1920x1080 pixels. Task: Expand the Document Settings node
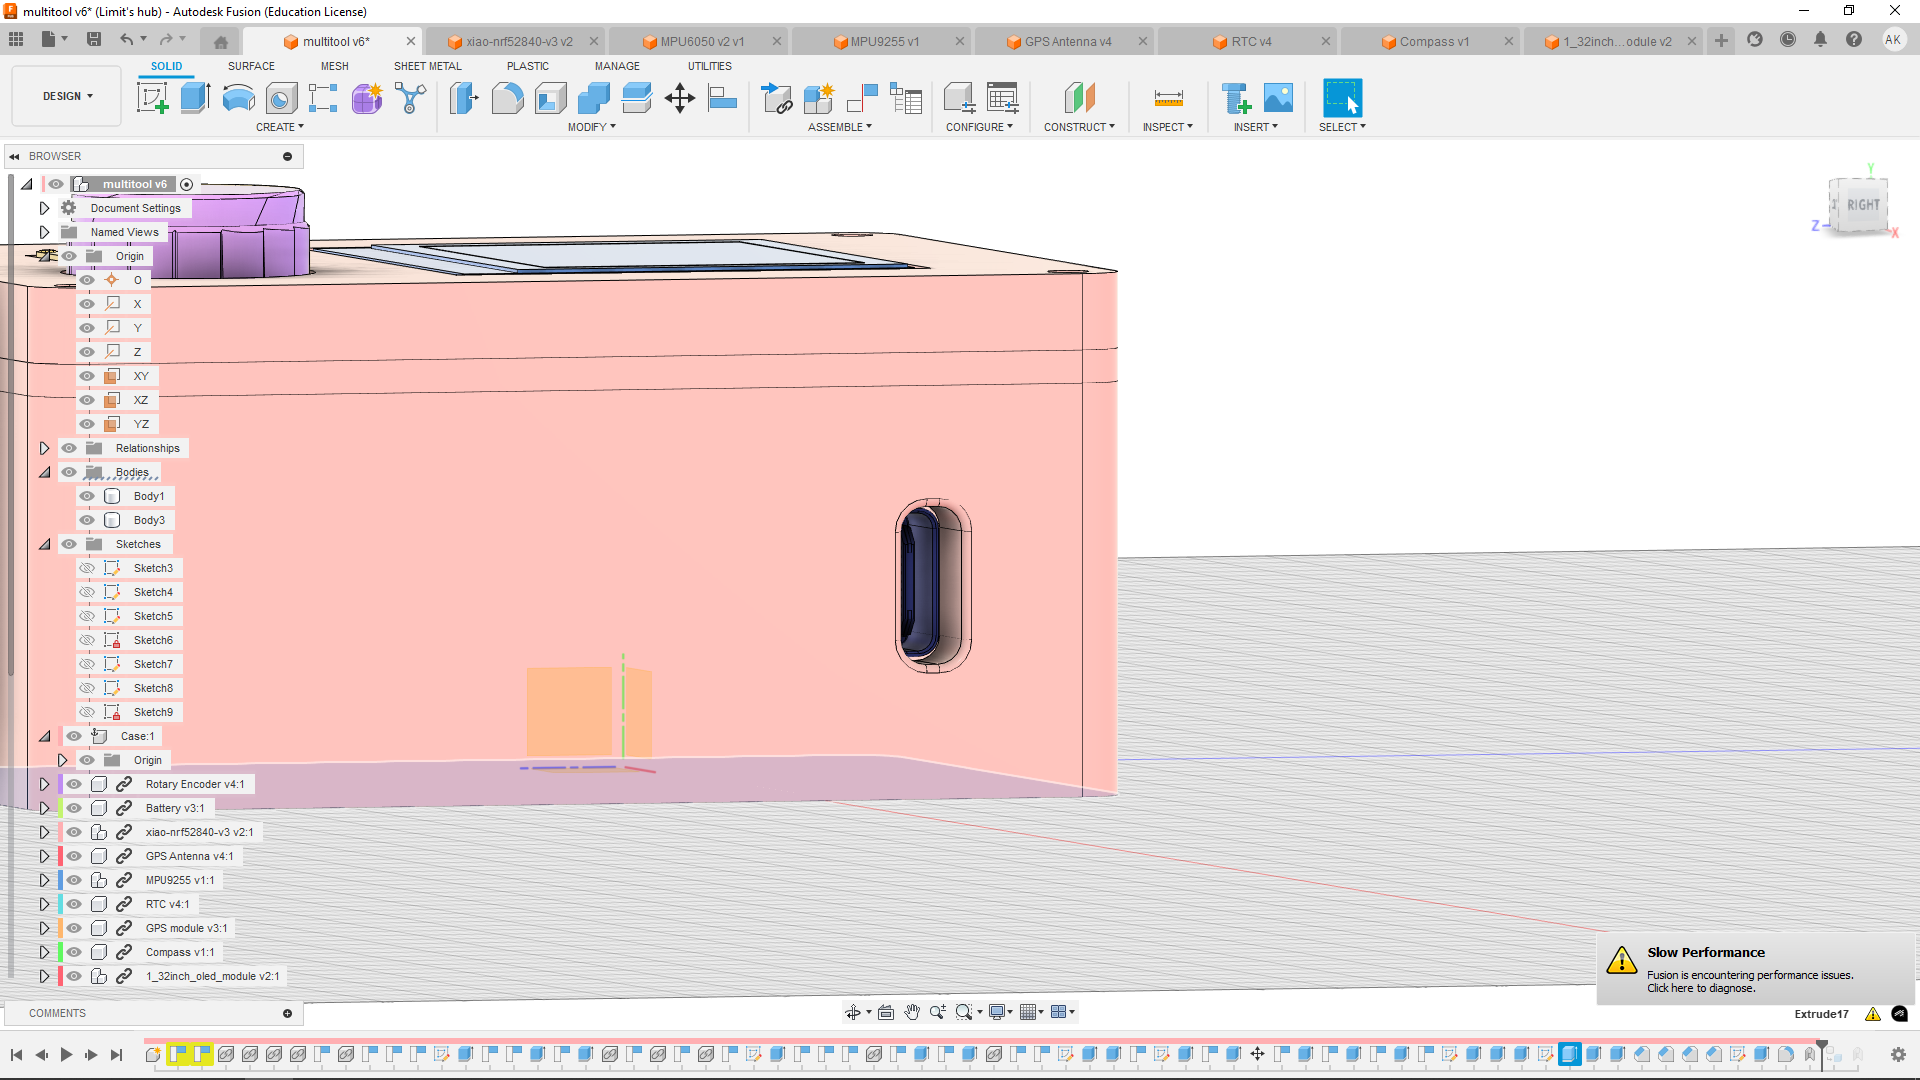[44, 208]
